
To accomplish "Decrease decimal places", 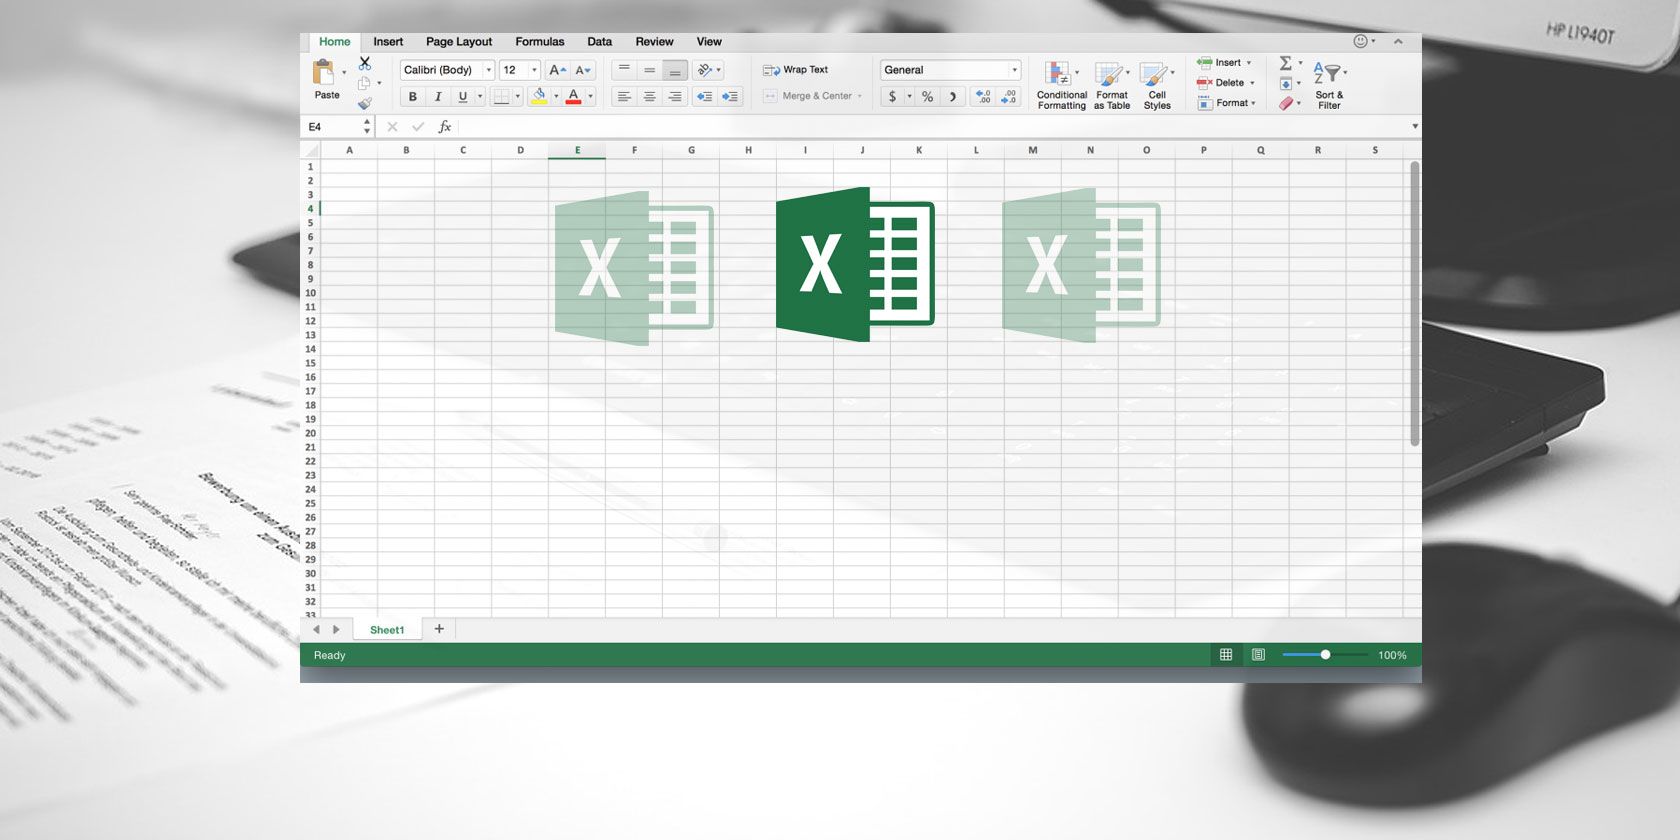I will click(x=1008, y=97).
